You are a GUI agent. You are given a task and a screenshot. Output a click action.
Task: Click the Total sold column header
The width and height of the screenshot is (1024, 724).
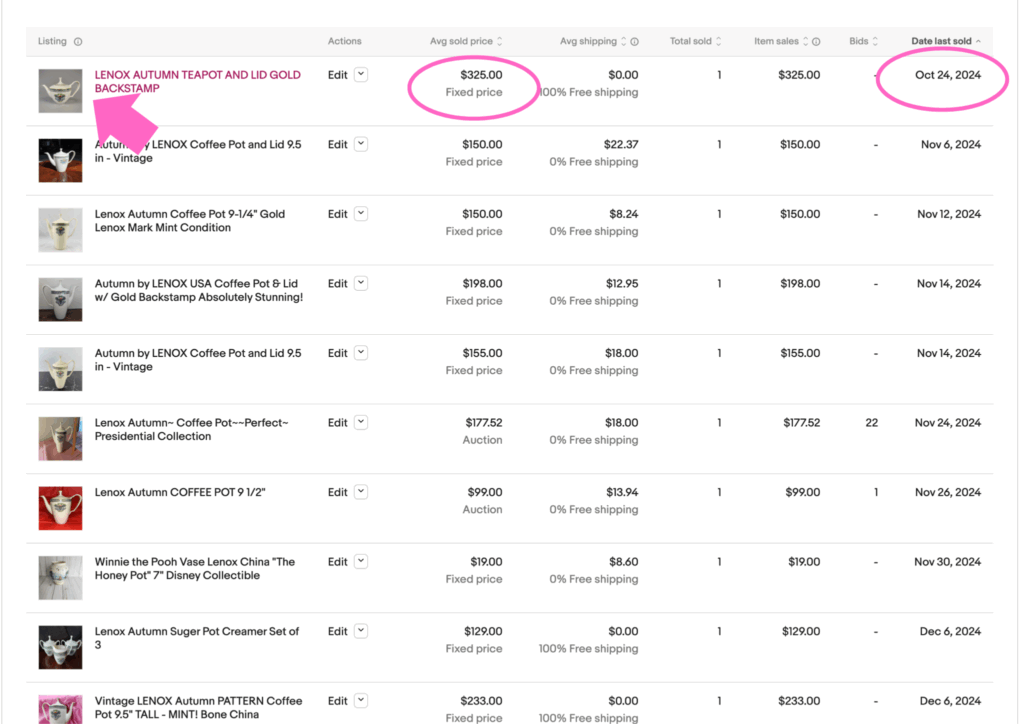click(690, 41)
